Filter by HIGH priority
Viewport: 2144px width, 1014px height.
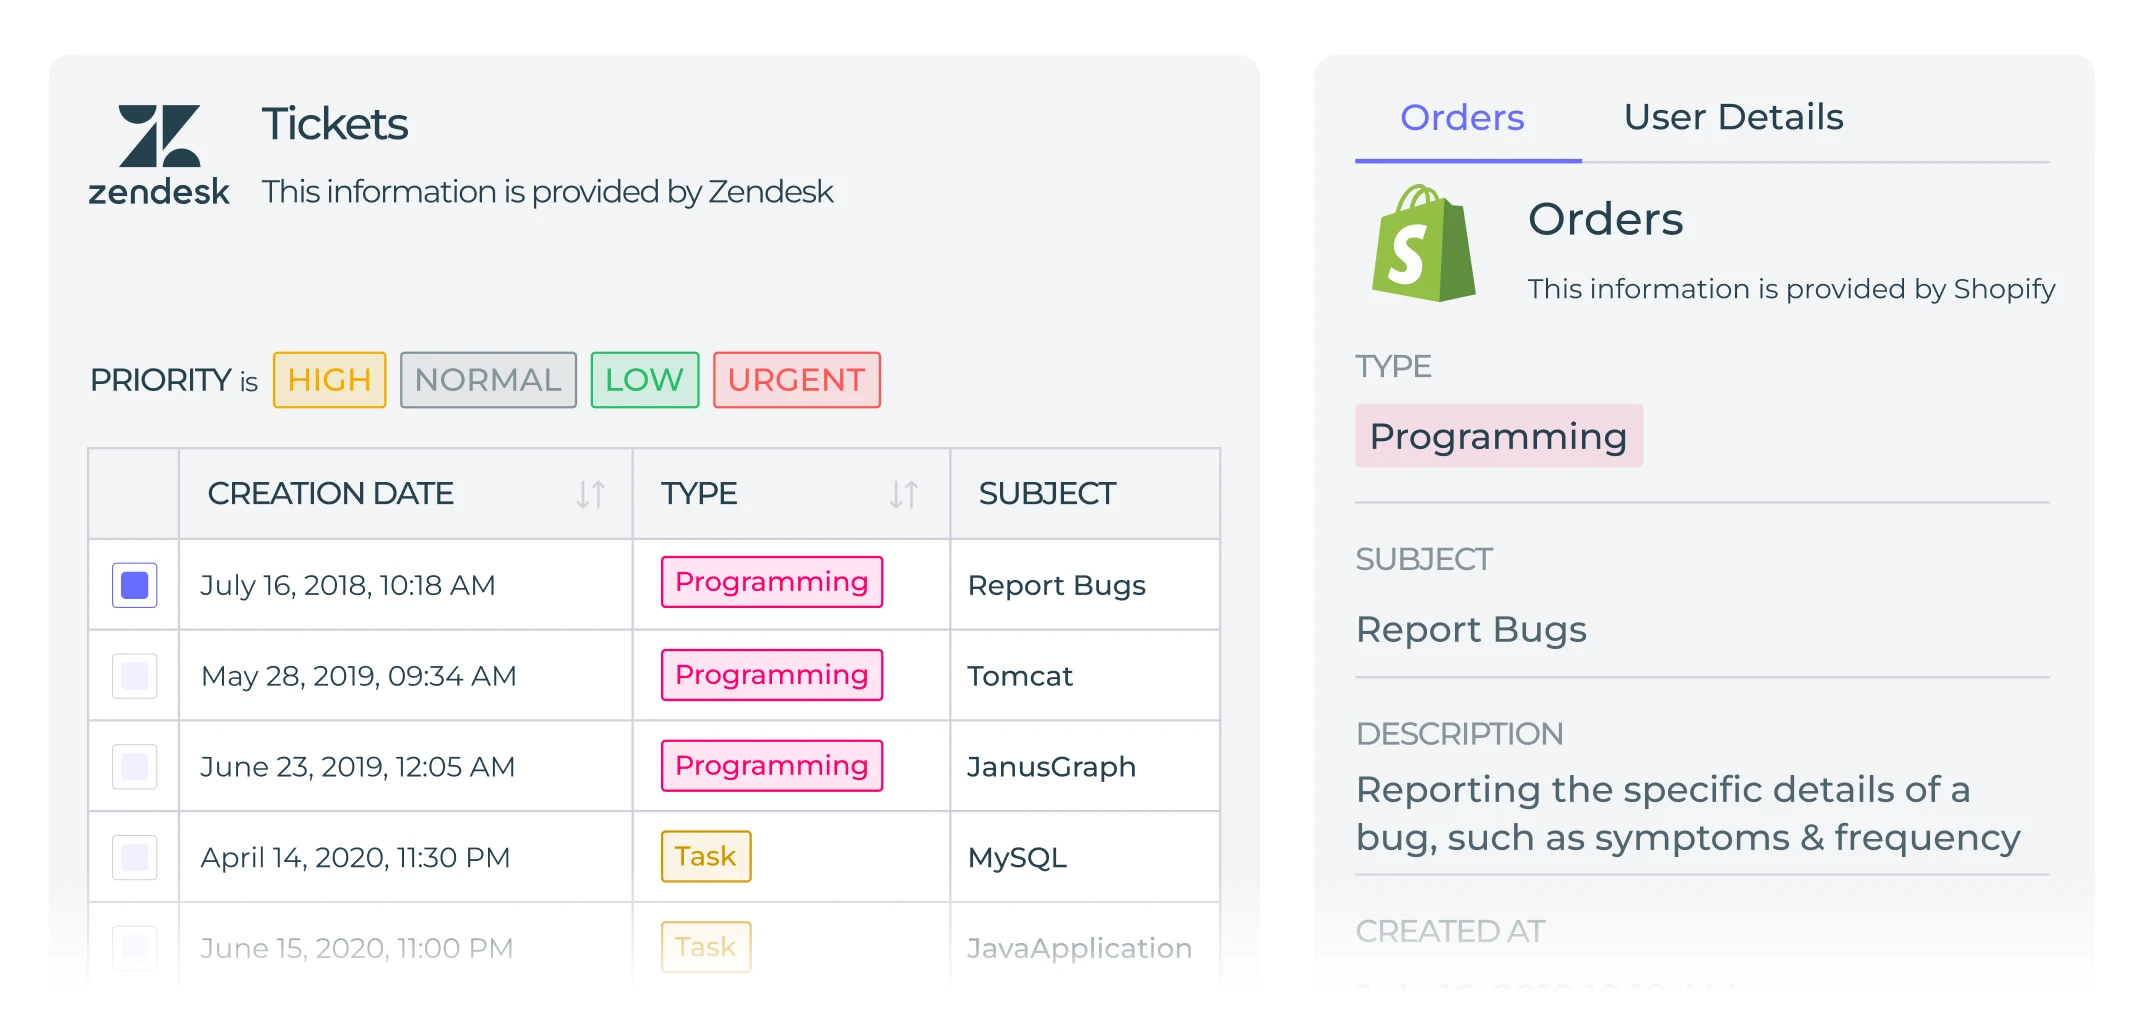click(329, 380)
